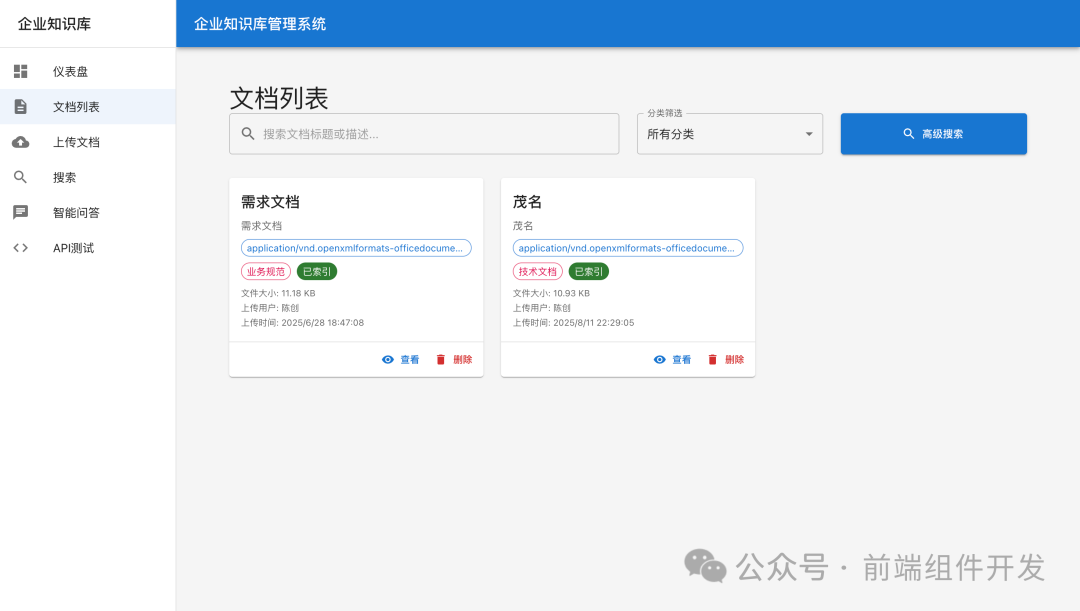
Task: Expand the 分类筛选 selection arrow
Action: point(810,134)
